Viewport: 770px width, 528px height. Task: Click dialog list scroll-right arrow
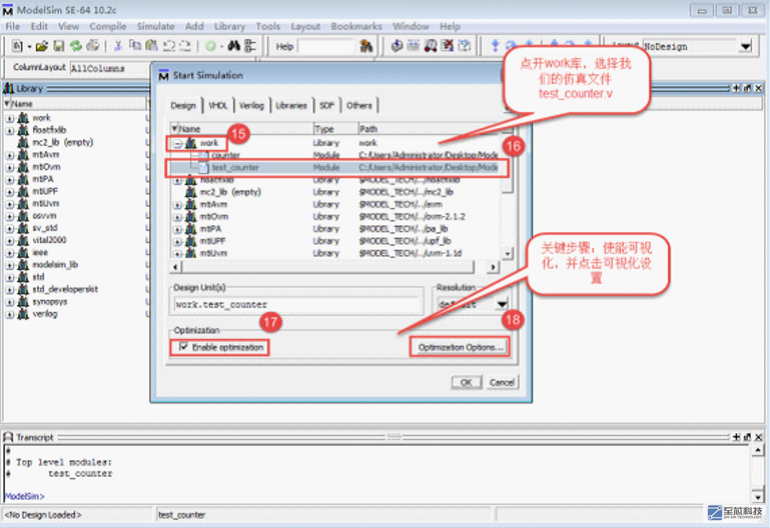coord(493,267)
